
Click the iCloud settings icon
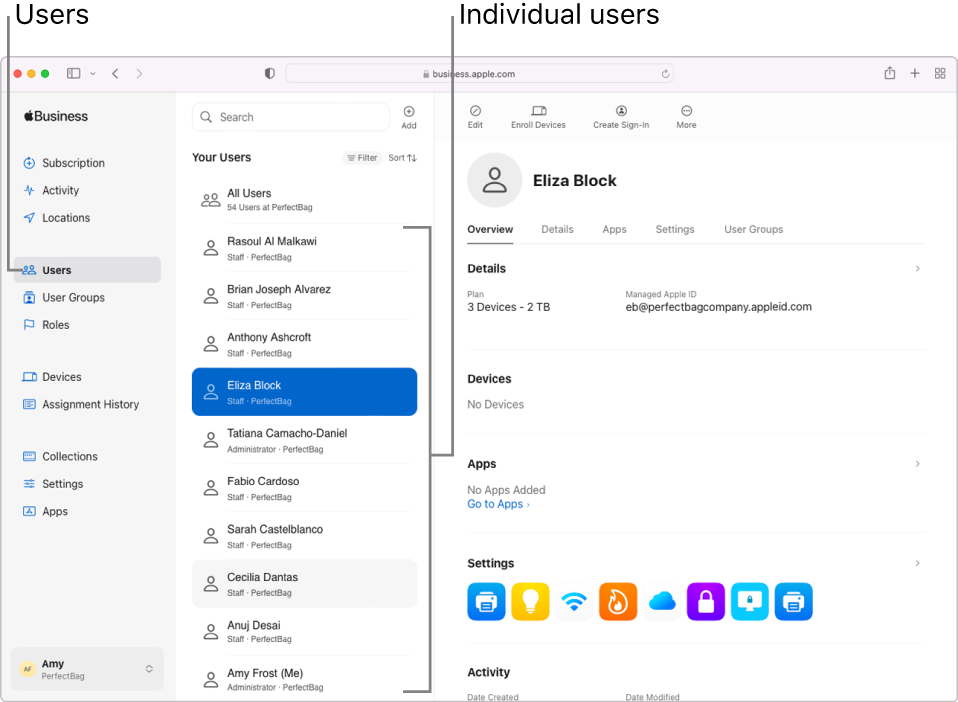coord(661,602)
